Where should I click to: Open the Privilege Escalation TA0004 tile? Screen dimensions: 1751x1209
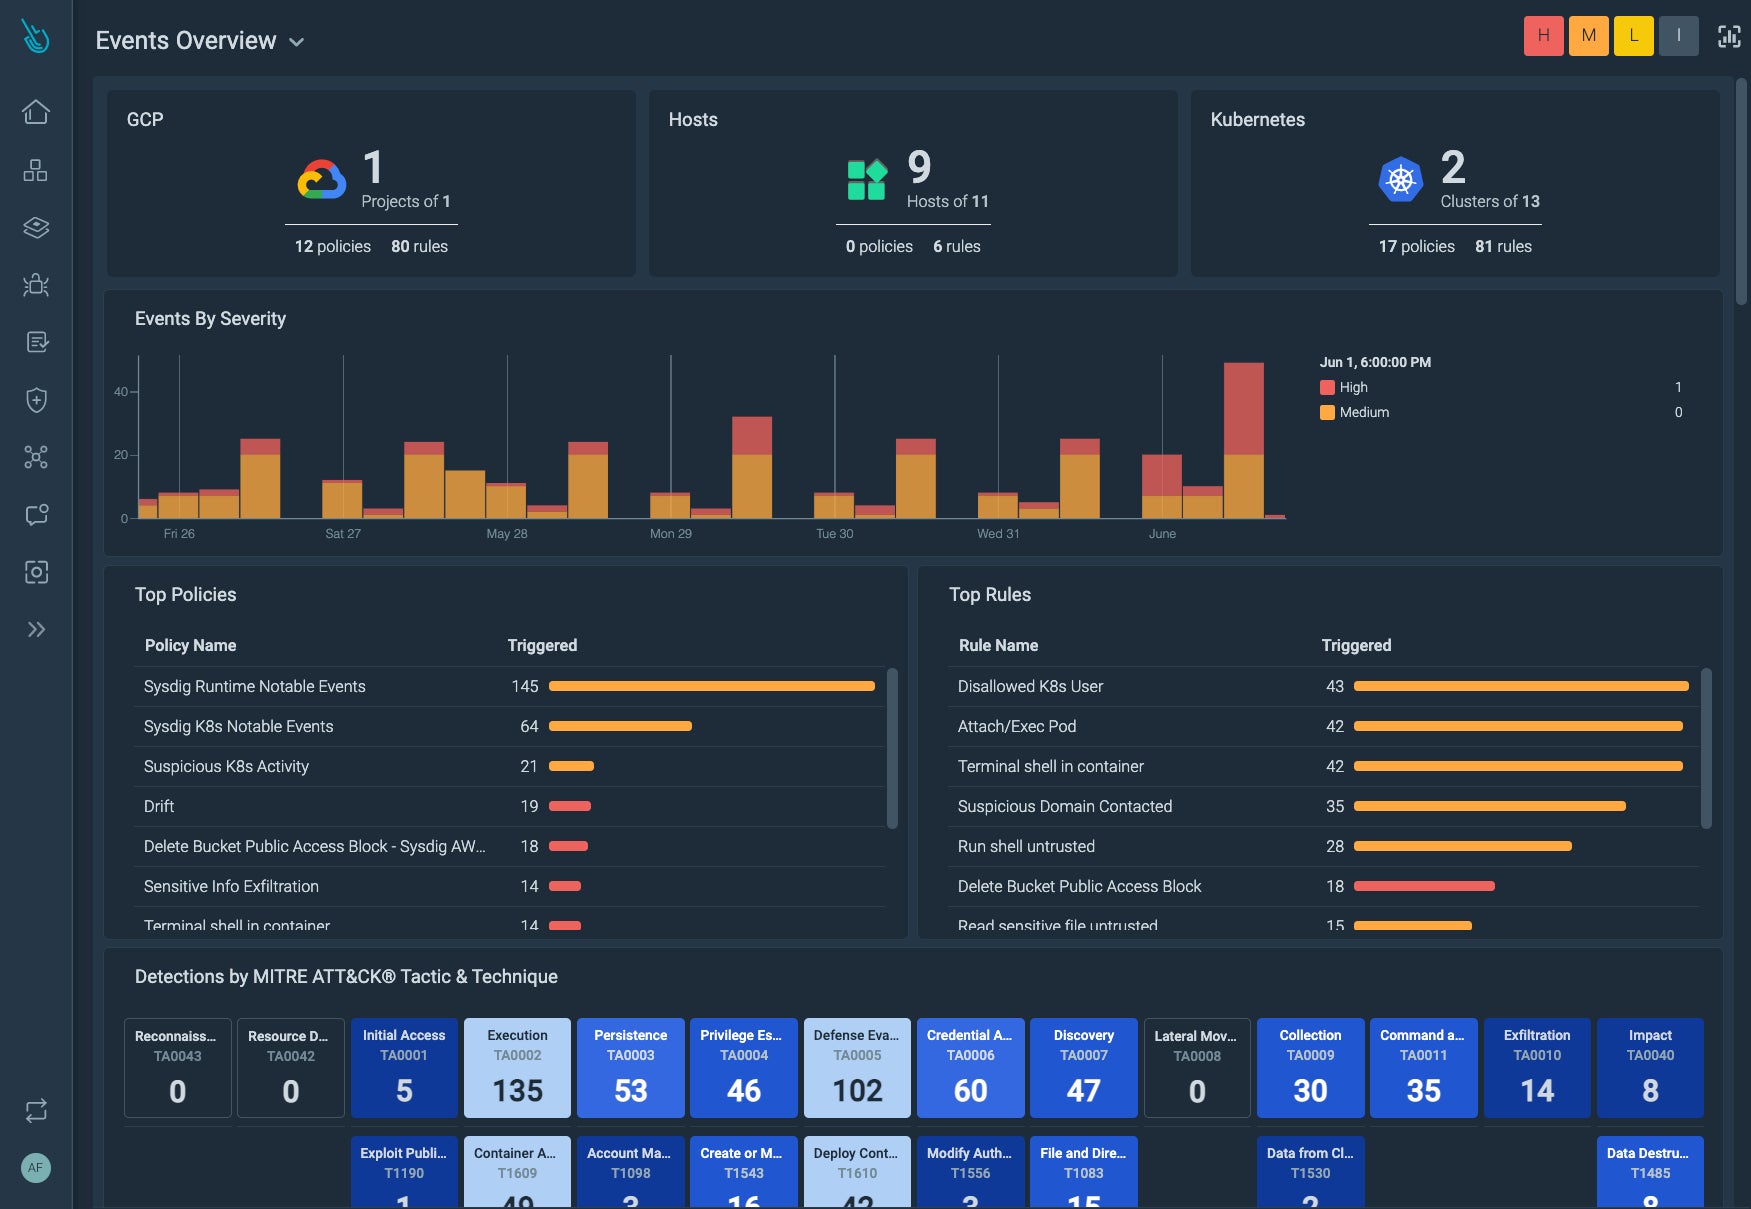[744, 1068]
